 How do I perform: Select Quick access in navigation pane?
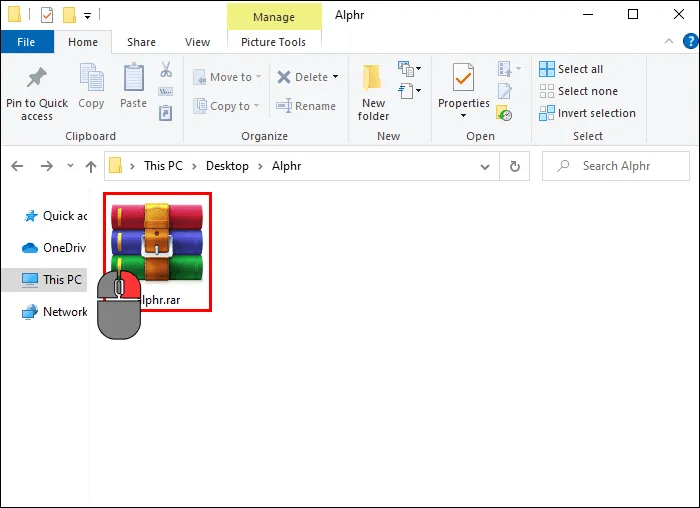(54, 216)
